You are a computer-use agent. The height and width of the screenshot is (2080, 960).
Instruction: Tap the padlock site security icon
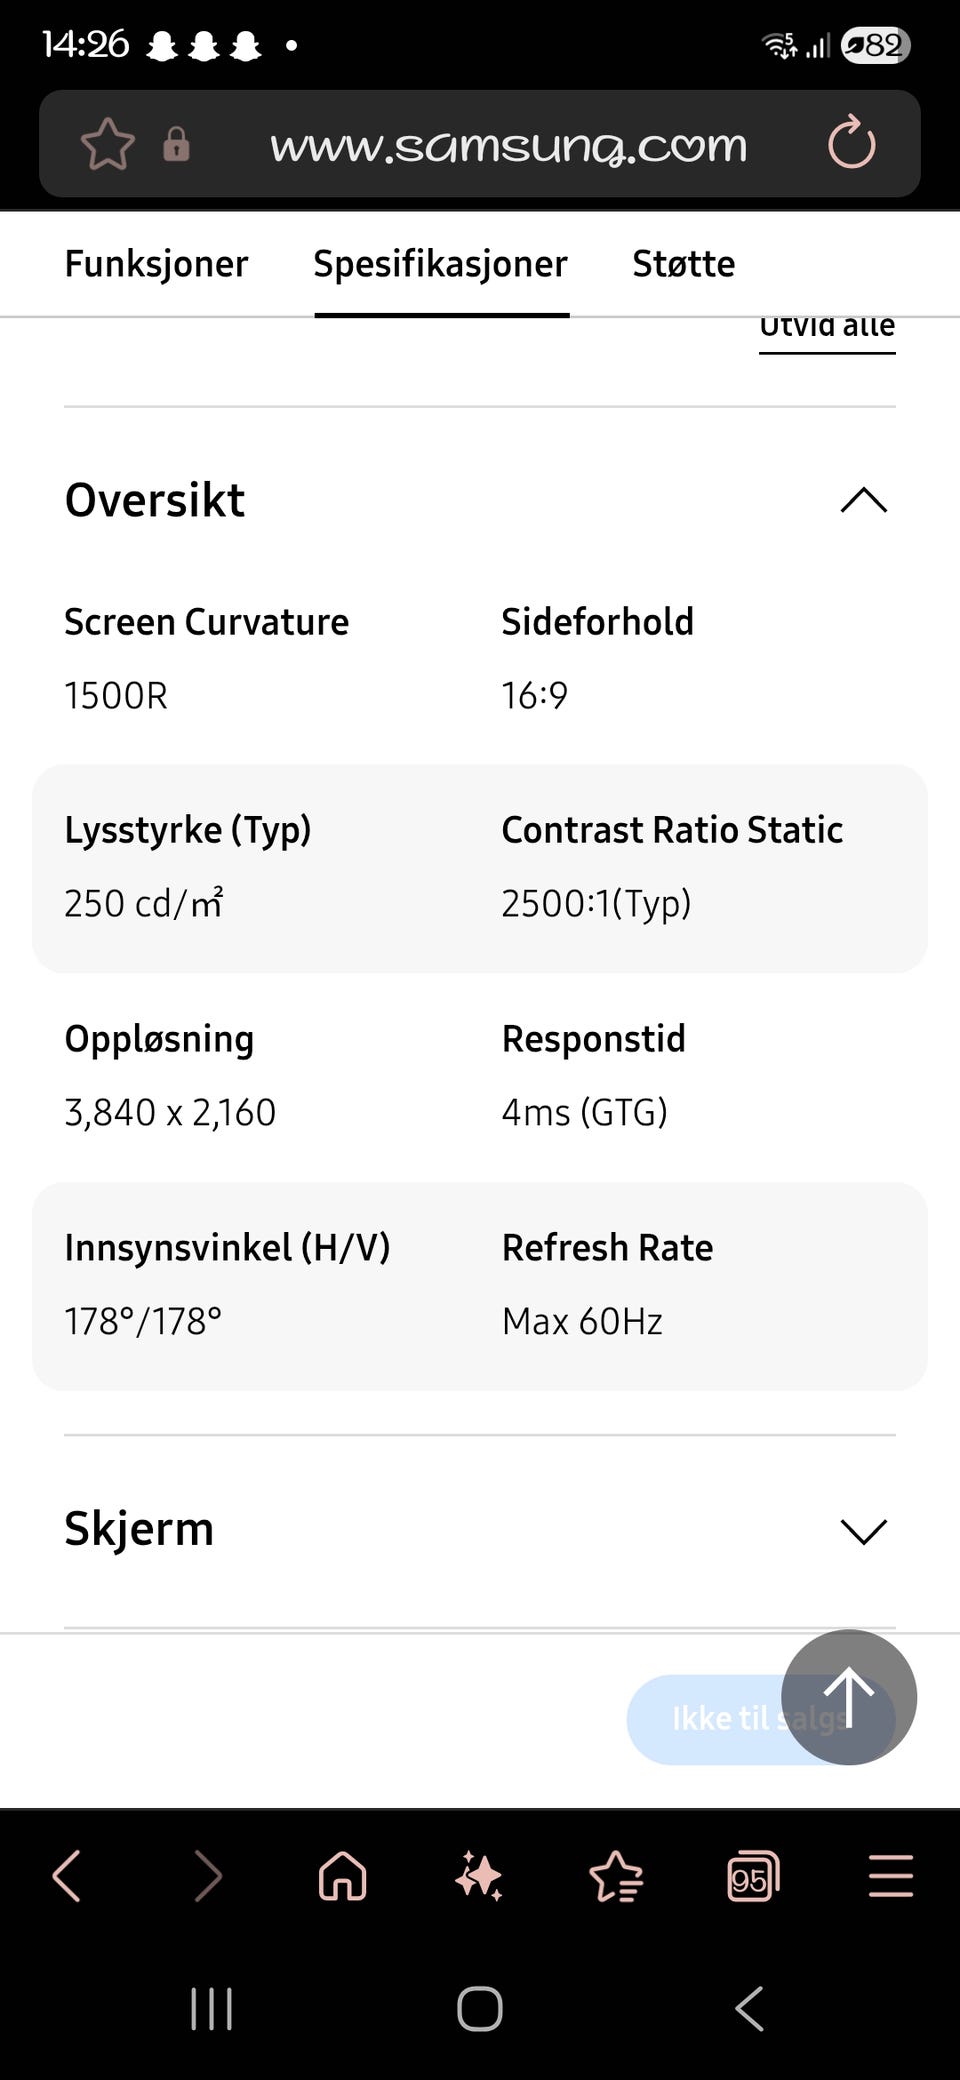[177, 145]
